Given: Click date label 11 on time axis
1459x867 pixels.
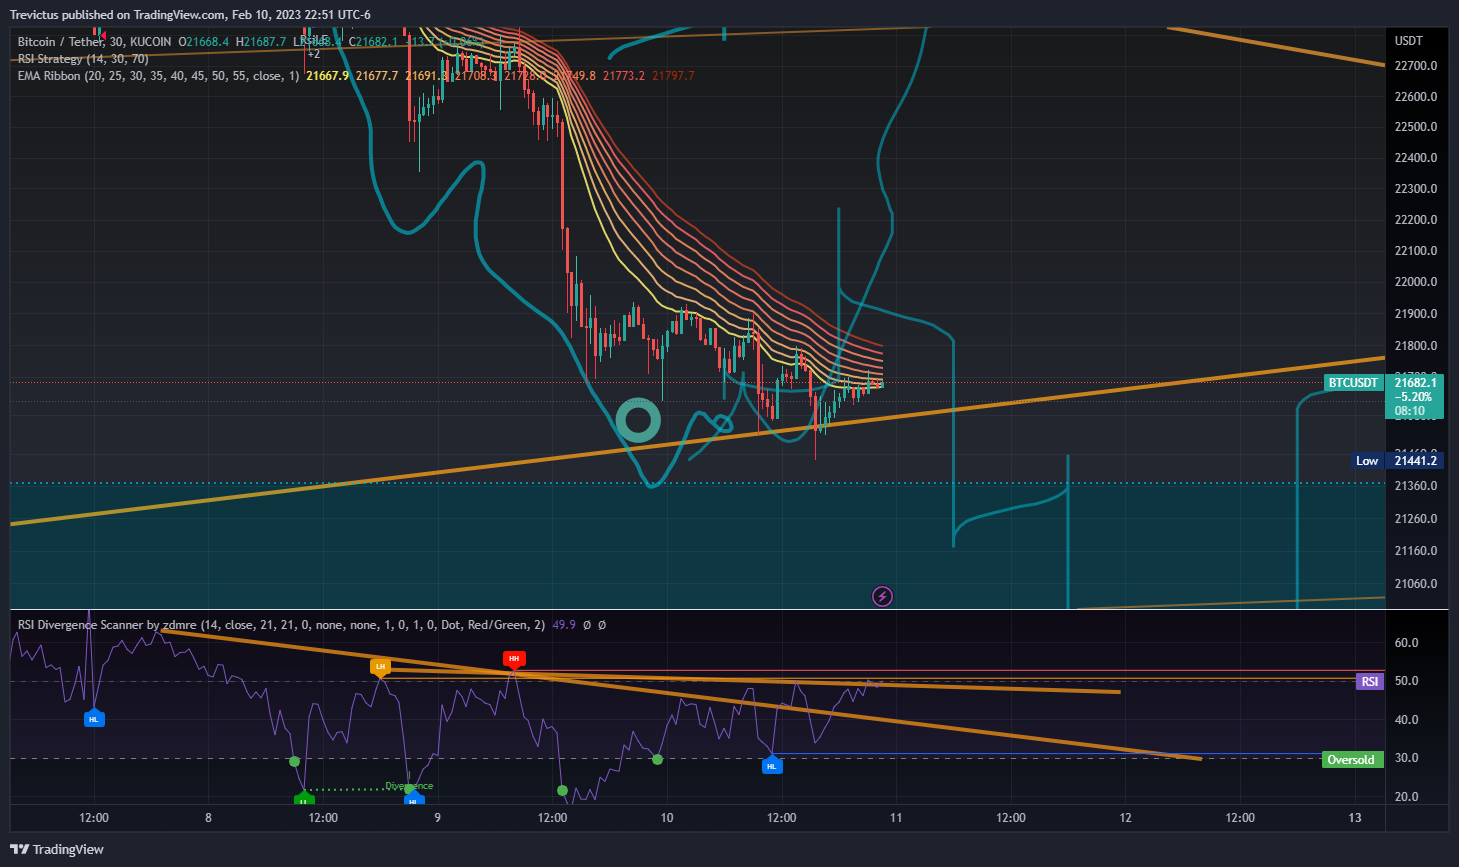Looking at the screenshot, I should [896, 818].
